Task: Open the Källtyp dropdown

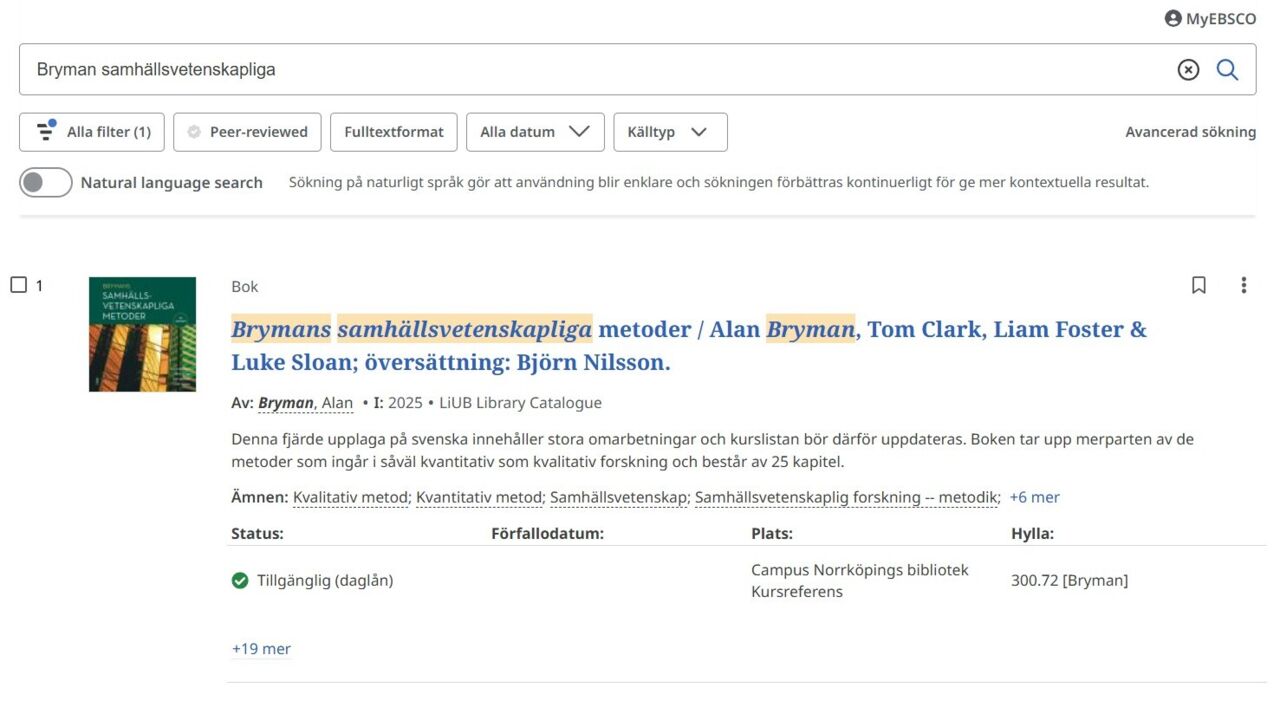Action: click(669, 131)
